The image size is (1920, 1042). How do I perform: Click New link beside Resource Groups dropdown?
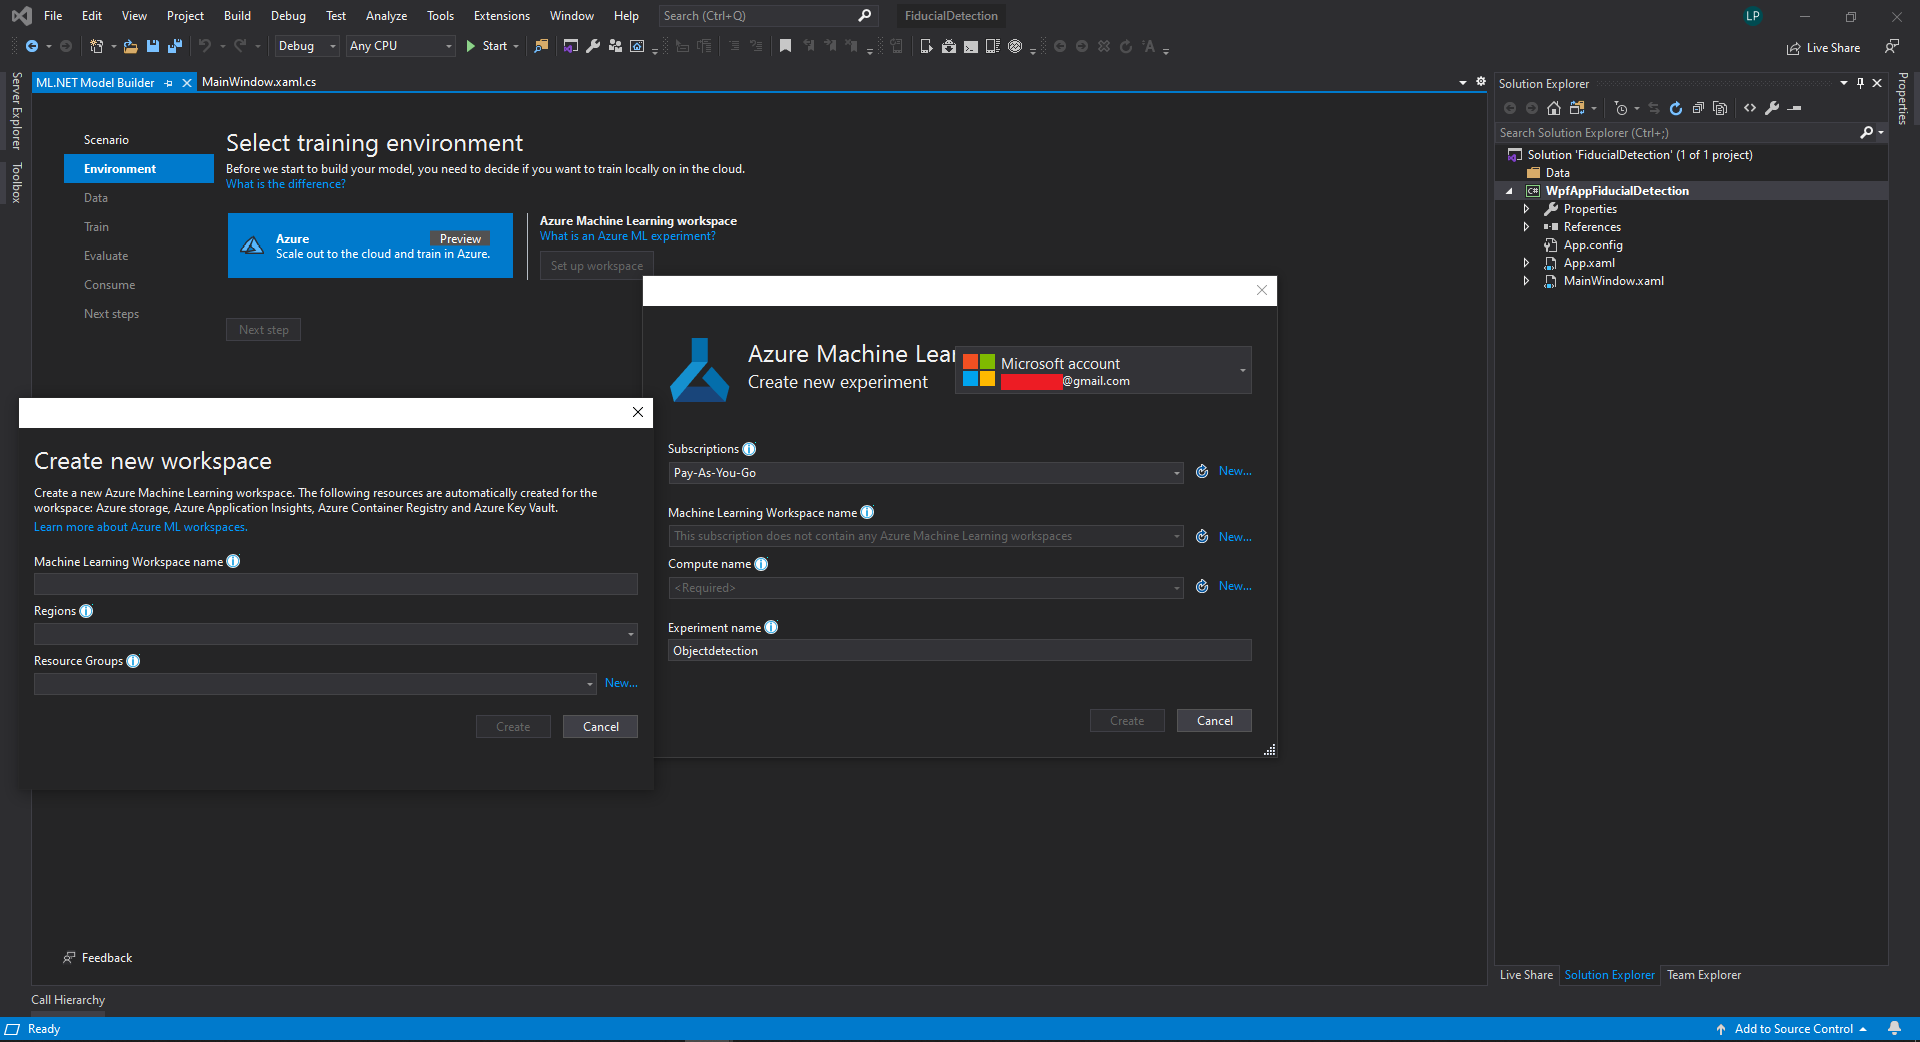[x=621, y=683]
